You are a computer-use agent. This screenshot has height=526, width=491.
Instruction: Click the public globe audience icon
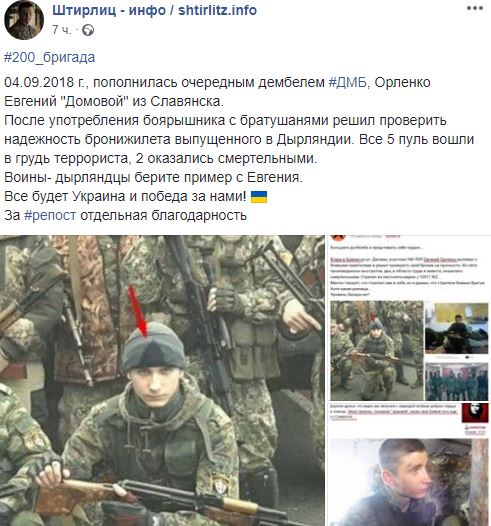88,30
